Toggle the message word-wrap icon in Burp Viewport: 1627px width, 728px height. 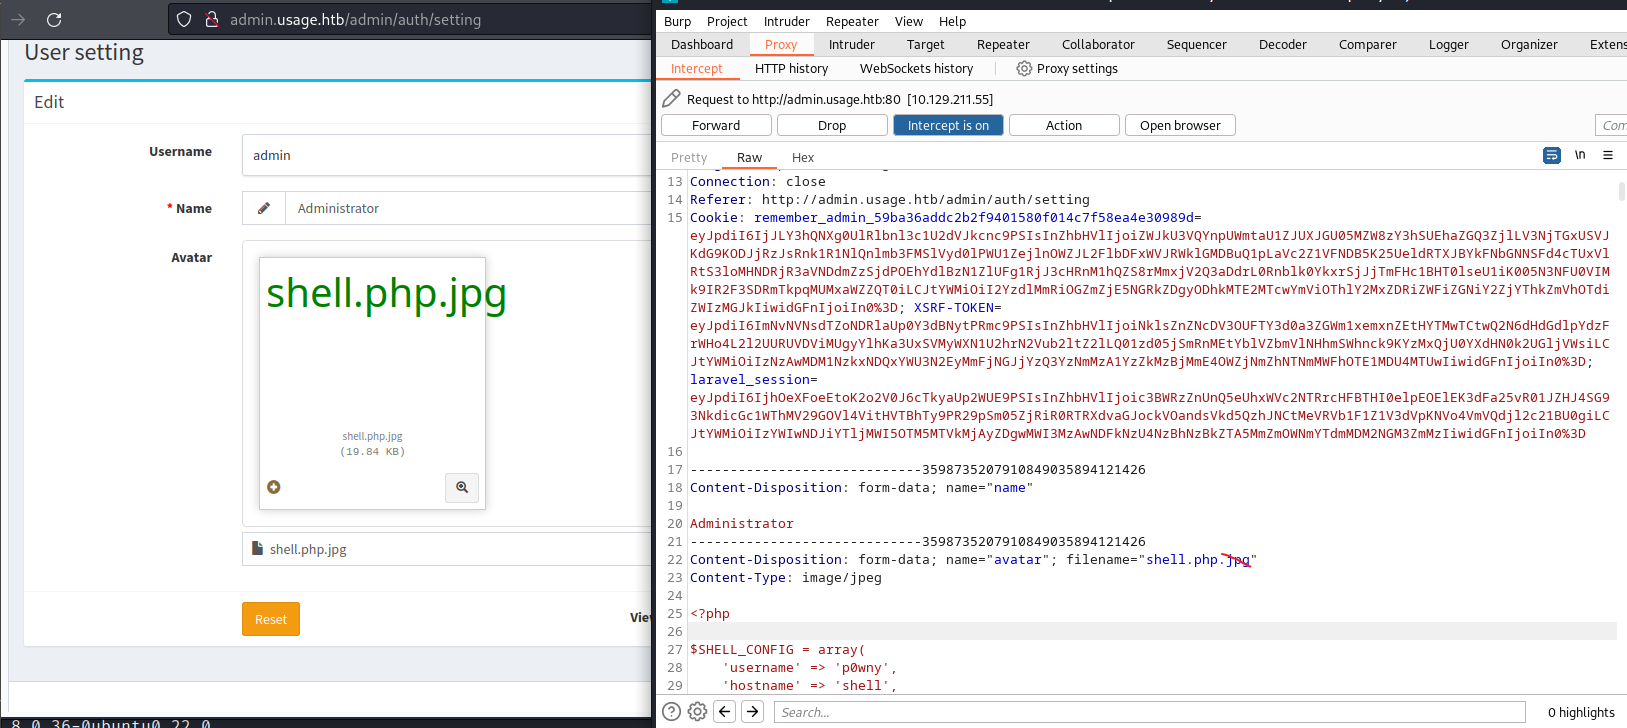pyautogui.click(x=1552, y=155)
